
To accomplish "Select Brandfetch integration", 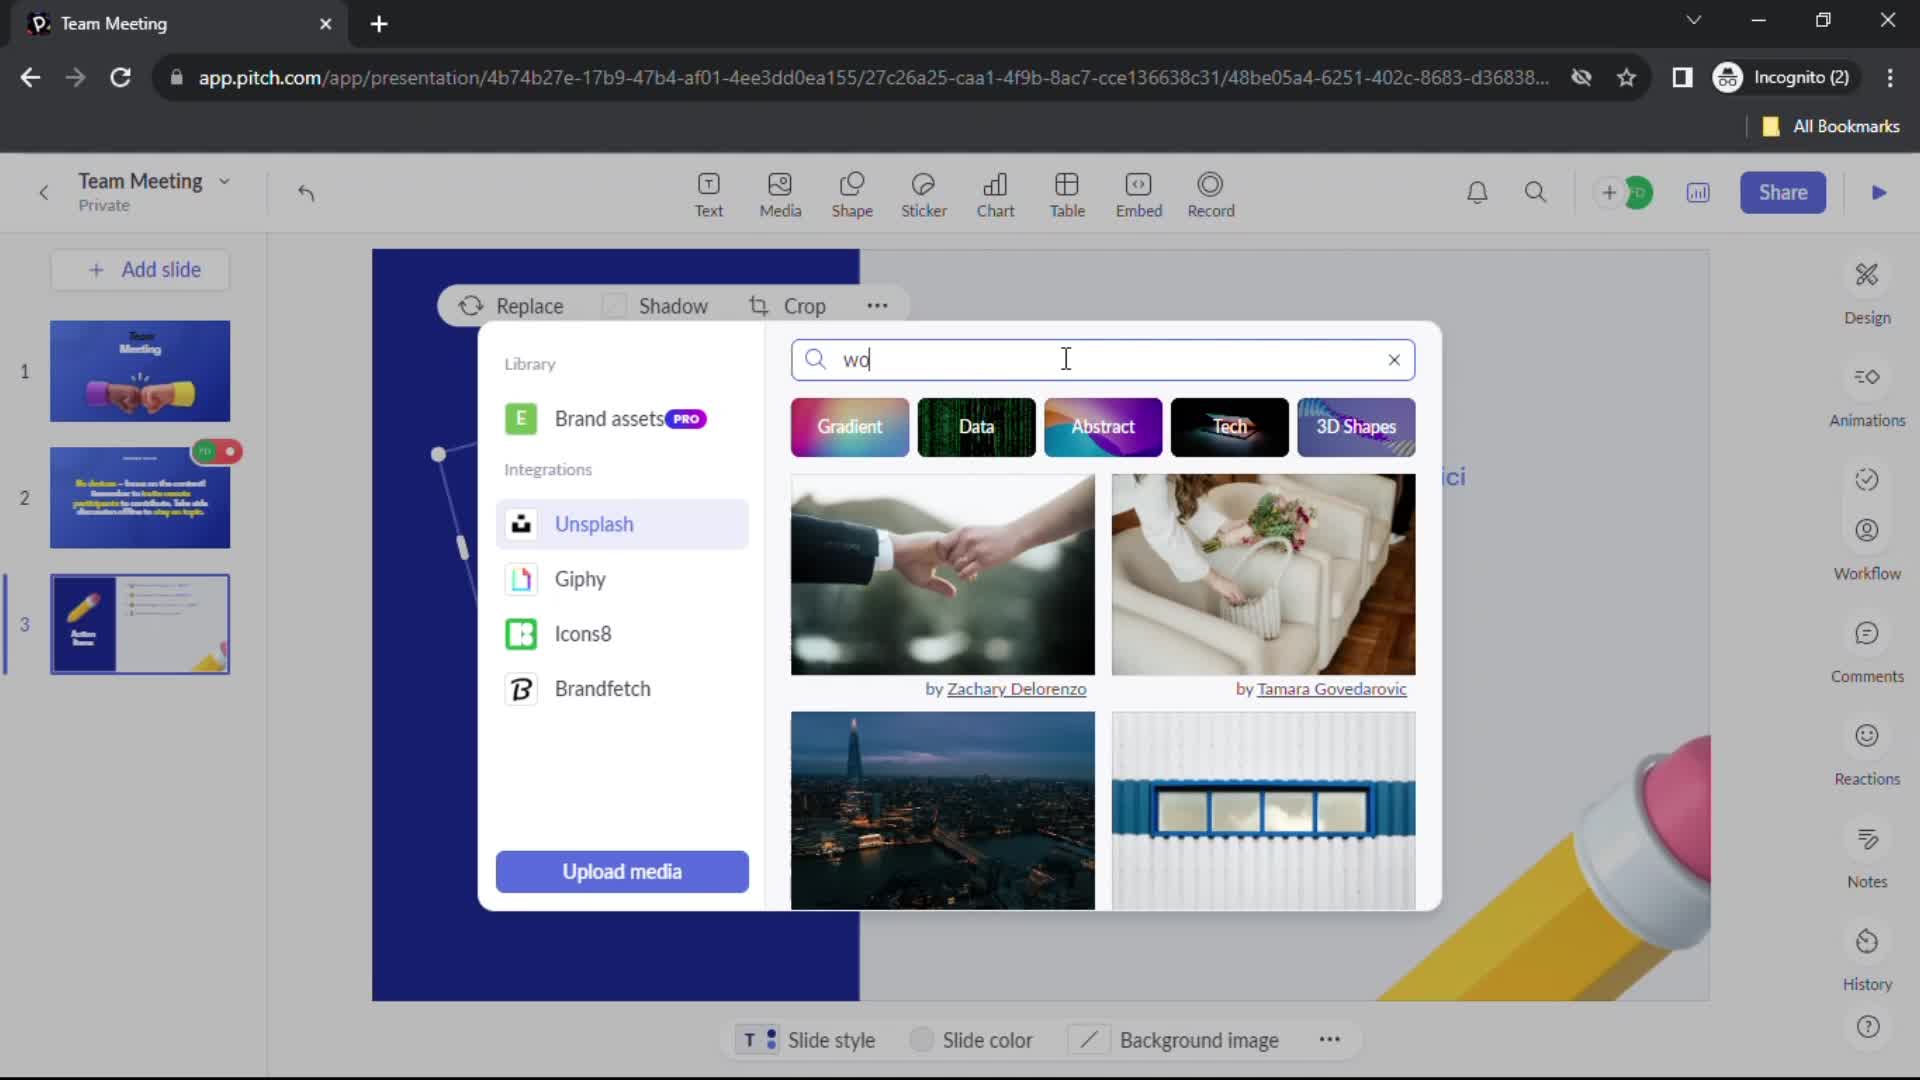I will pyautogui.click(x=622, y=689).
